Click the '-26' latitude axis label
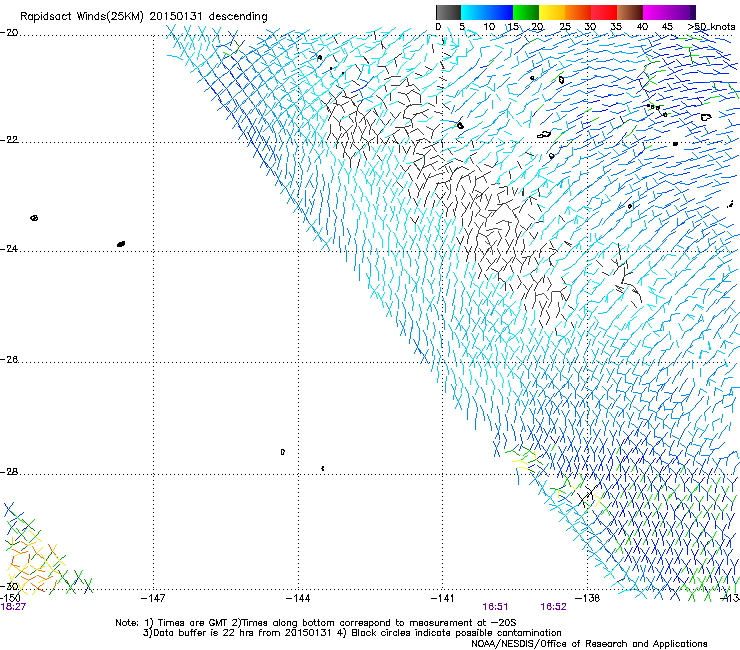The image size is (740, 650). pos(9,360)
